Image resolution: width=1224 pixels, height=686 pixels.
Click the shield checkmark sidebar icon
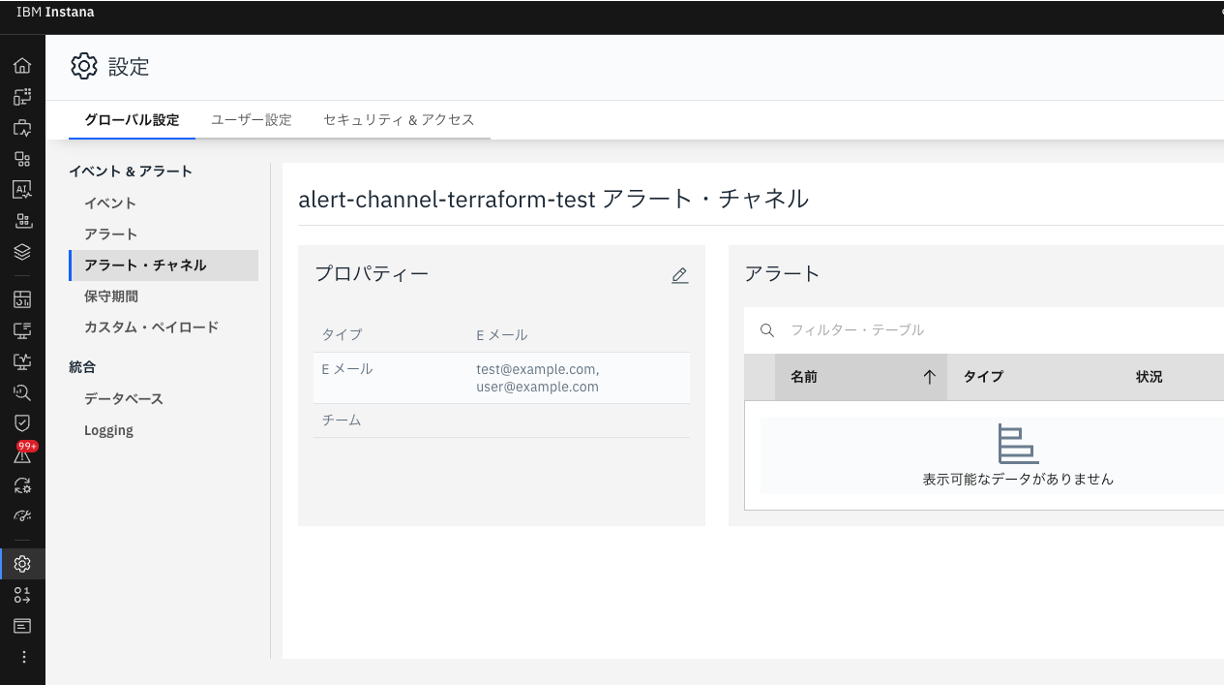tap(22, 422)
